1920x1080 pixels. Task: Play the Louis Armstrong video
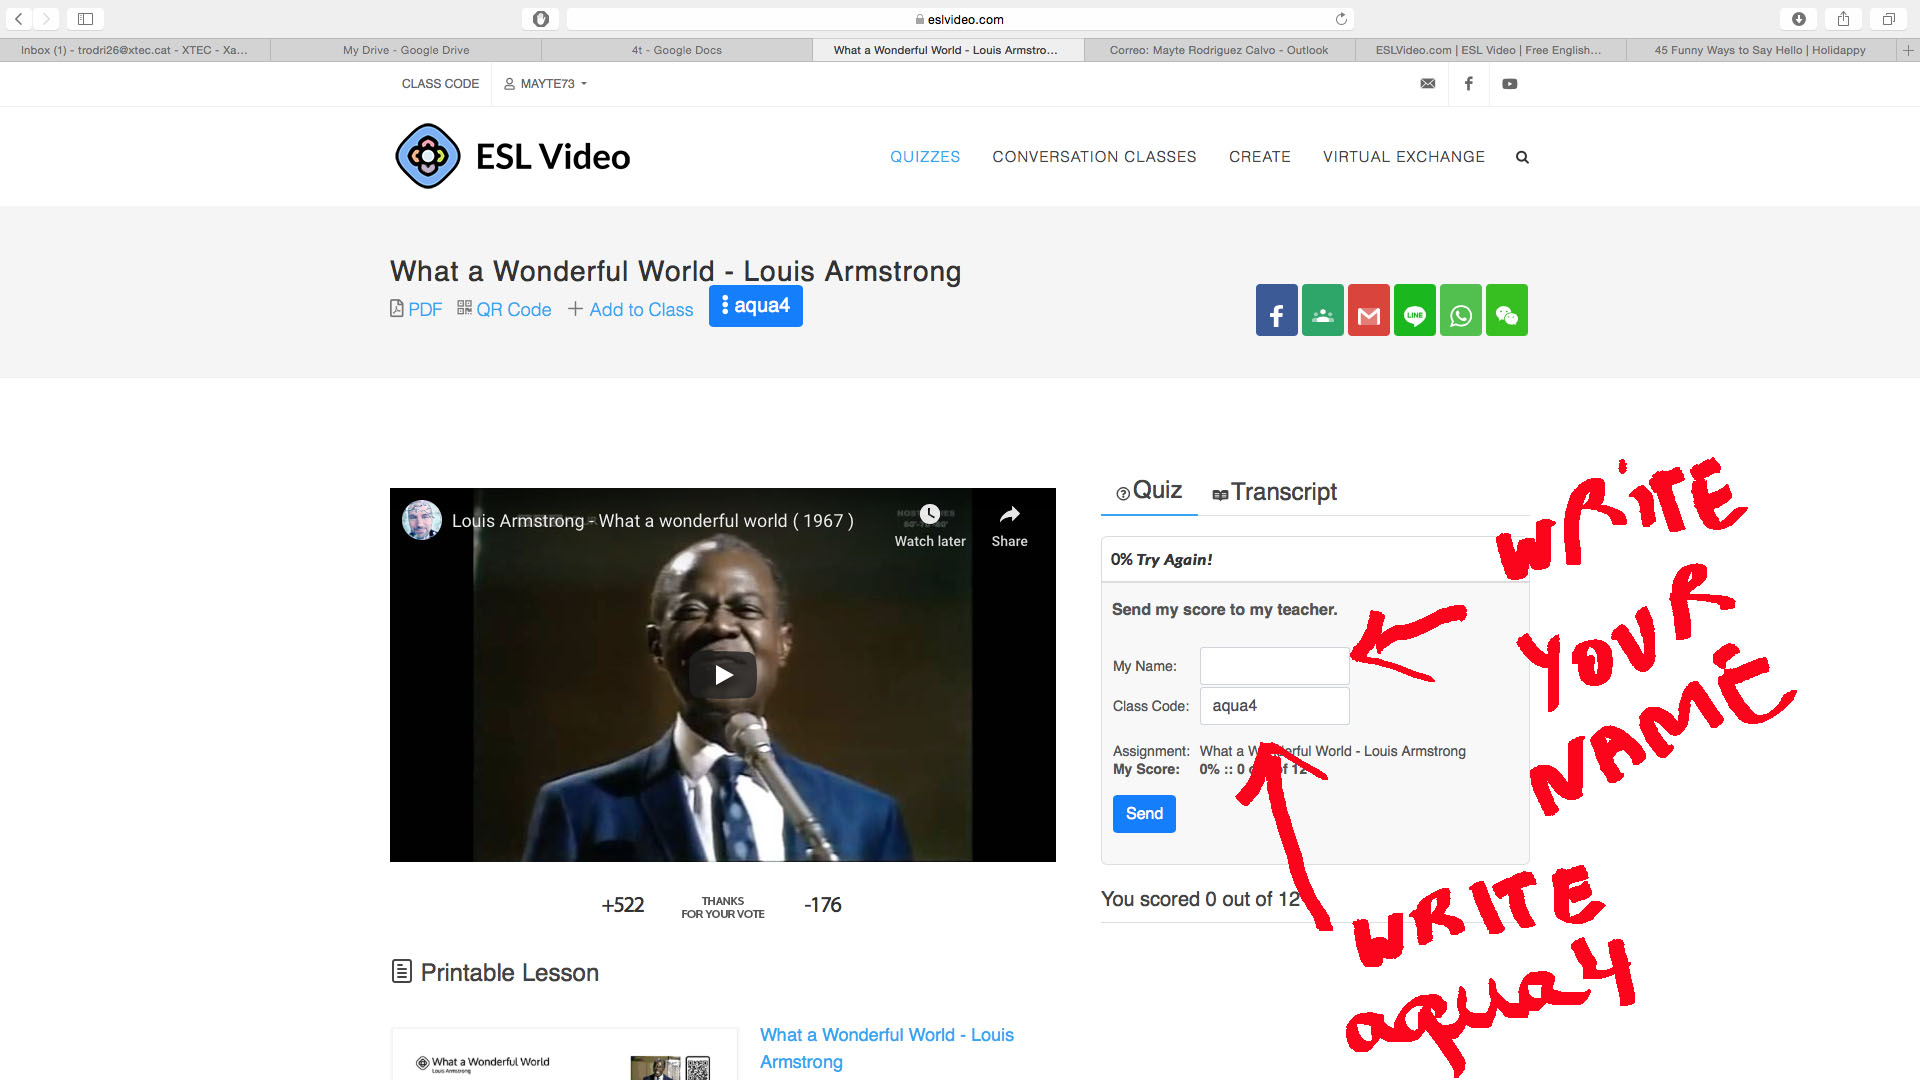(722, 675)
